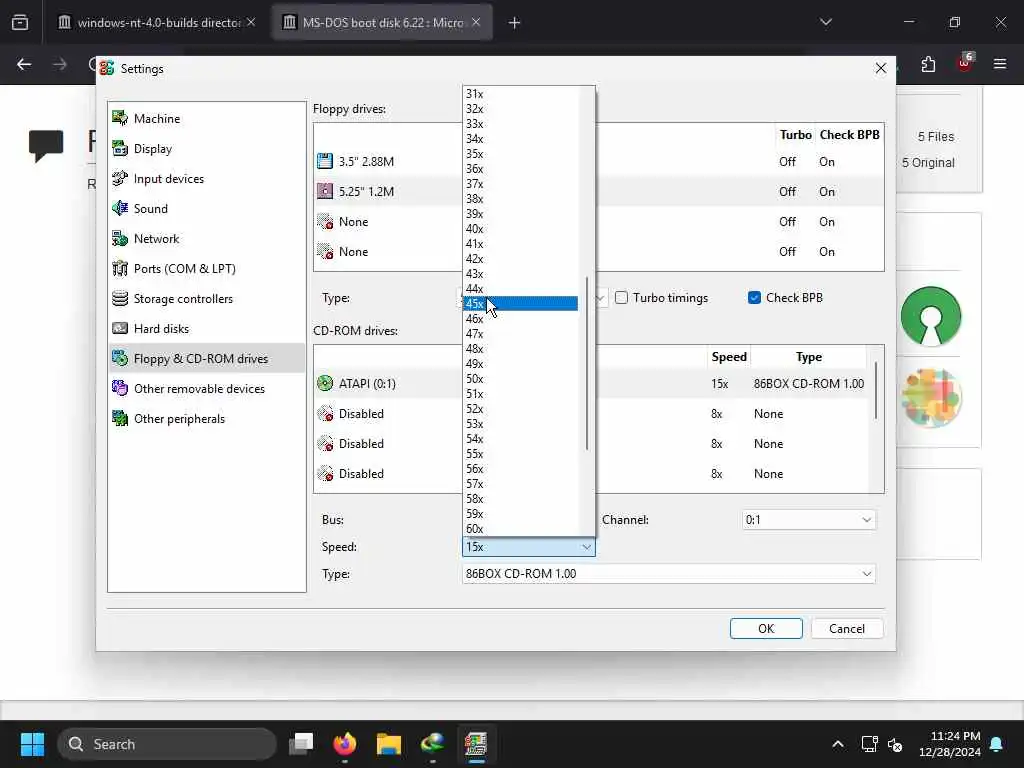Choose 60x speed option

click(520, 529)
